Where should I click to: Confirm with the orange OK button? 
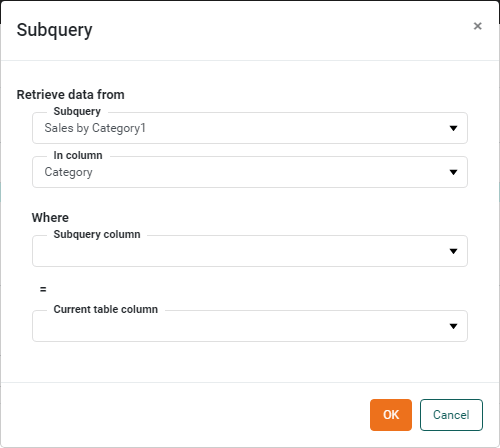coord(391,415)
